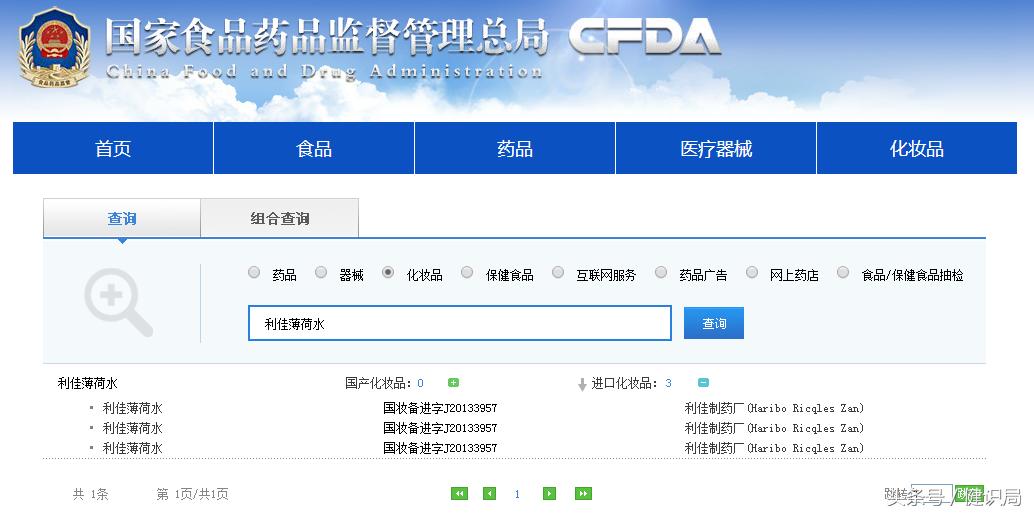Select the 保健食品 radio button
1034x514 pixels.
click(467, 273)
